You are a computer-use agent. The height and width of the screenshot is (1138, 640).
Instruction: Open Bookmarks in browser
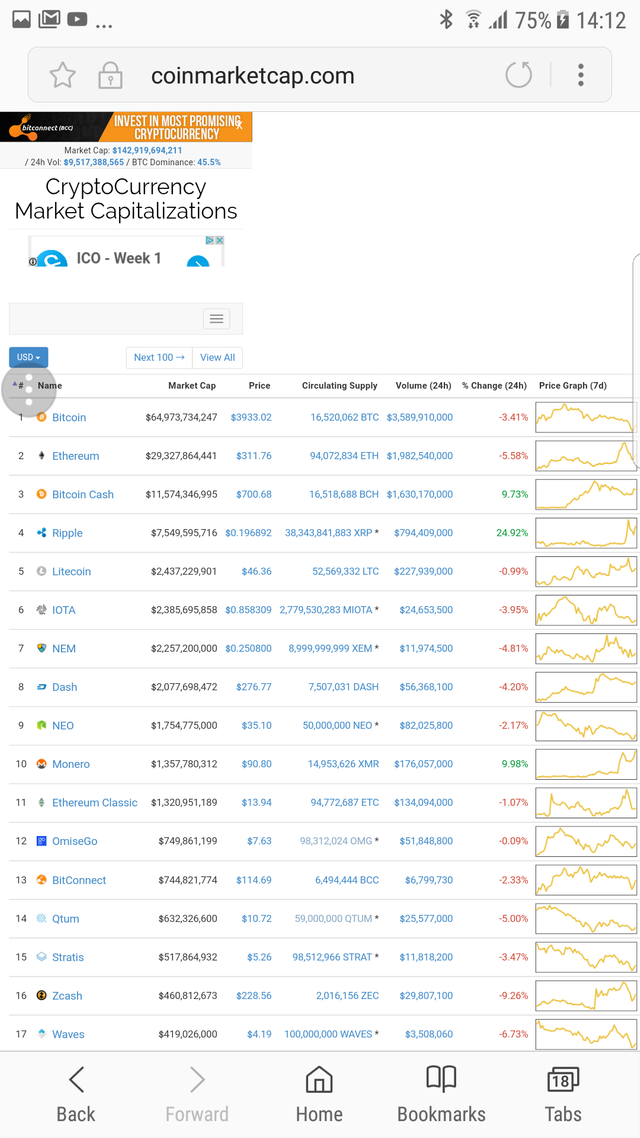tap(441, 1094)
